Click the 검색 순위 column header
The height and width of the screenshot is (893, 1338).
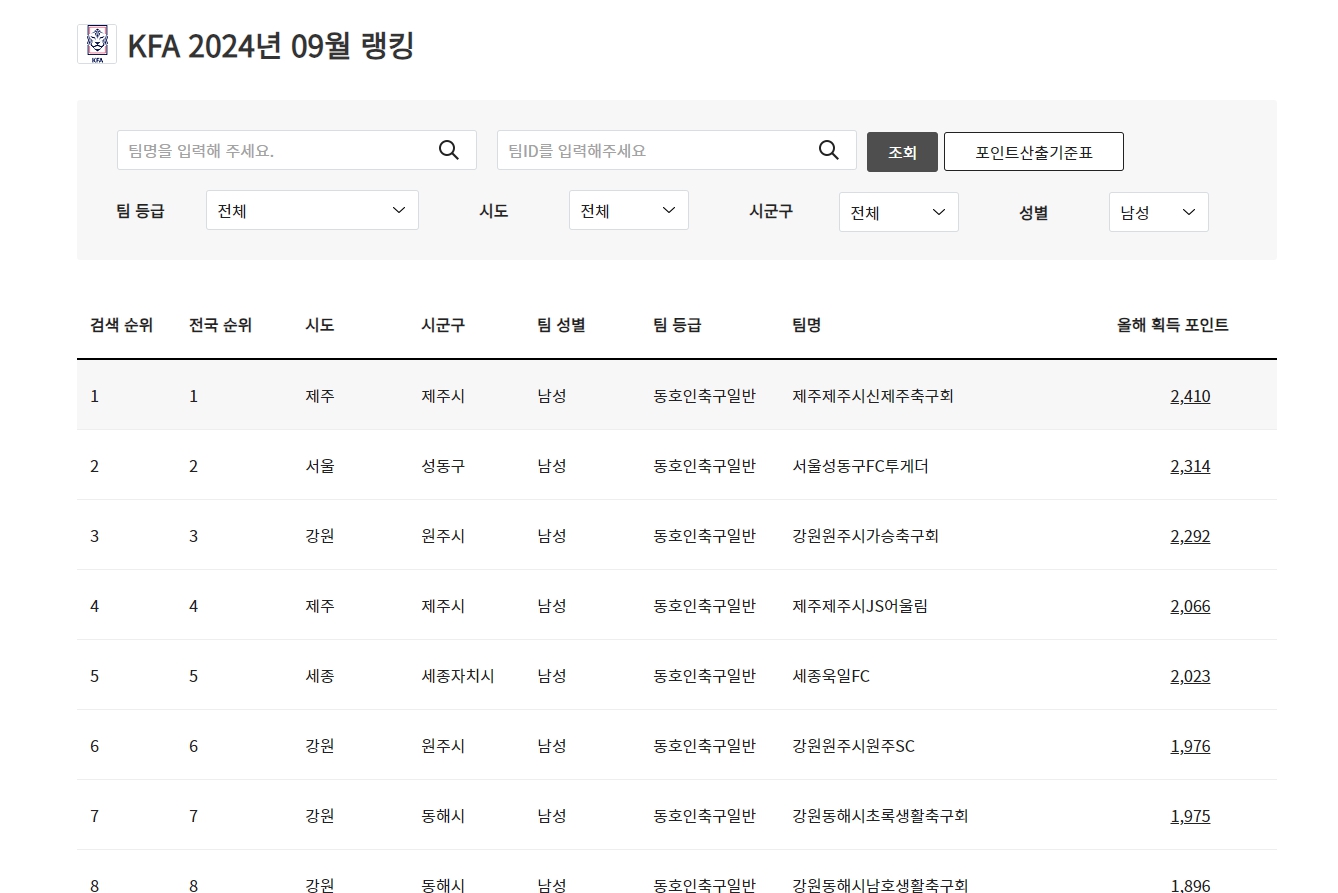click(121, 325)
